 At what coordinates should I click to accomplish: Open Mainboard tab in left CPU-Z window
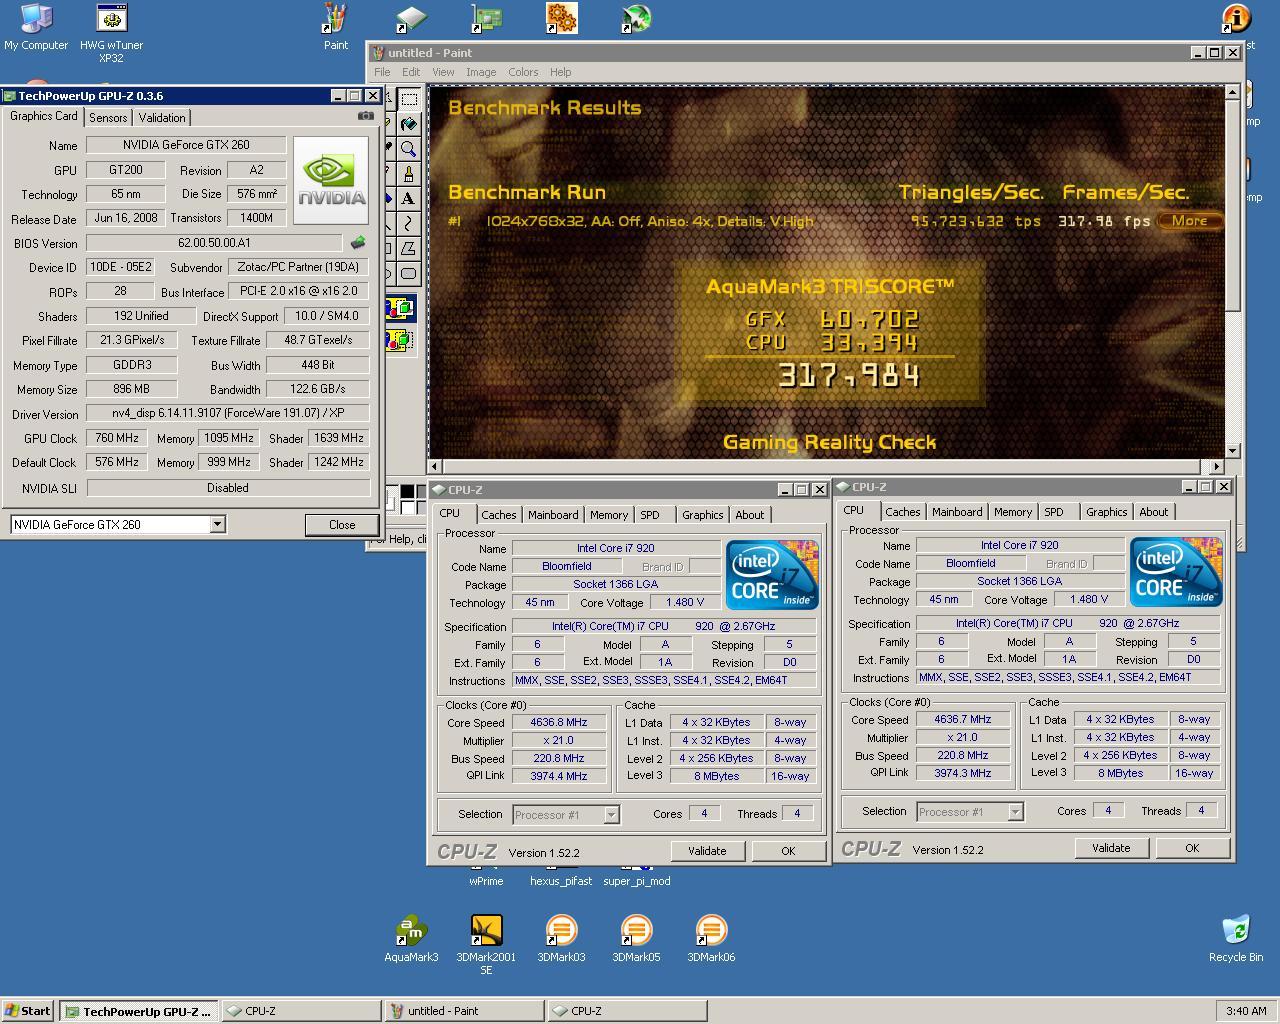(x=553, y=515)
